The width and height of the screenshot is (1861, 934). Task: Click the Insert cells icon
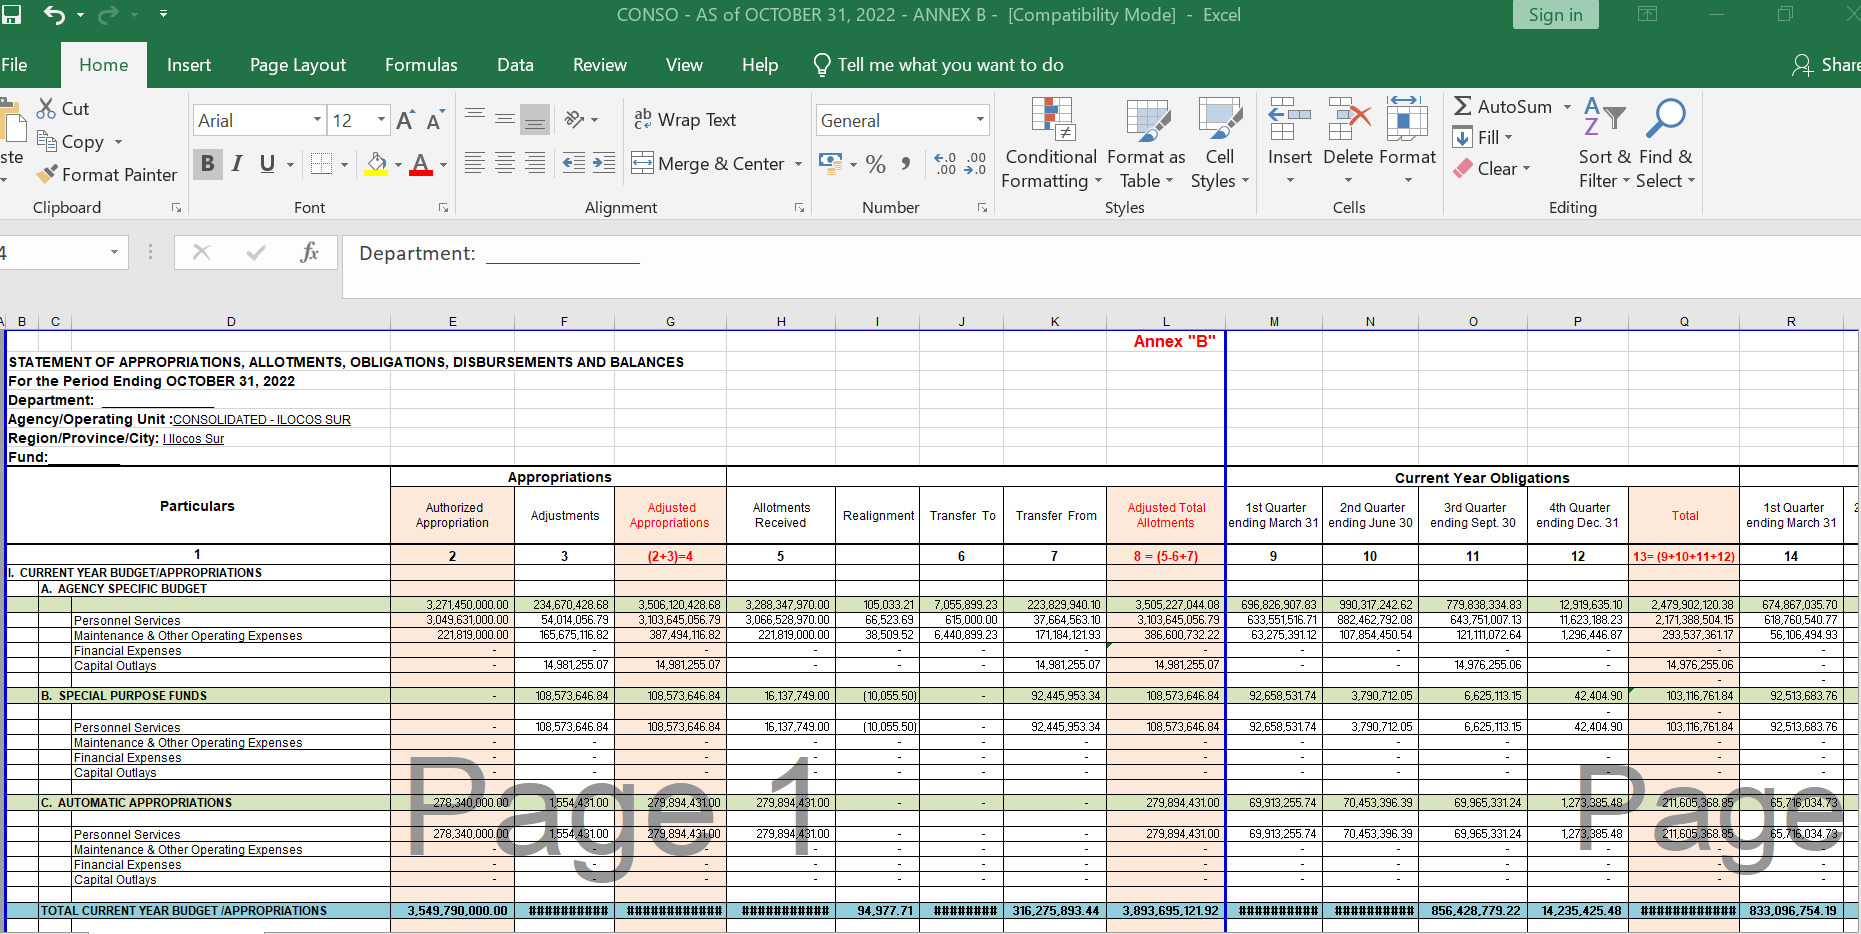click(x=1289, y=119)
